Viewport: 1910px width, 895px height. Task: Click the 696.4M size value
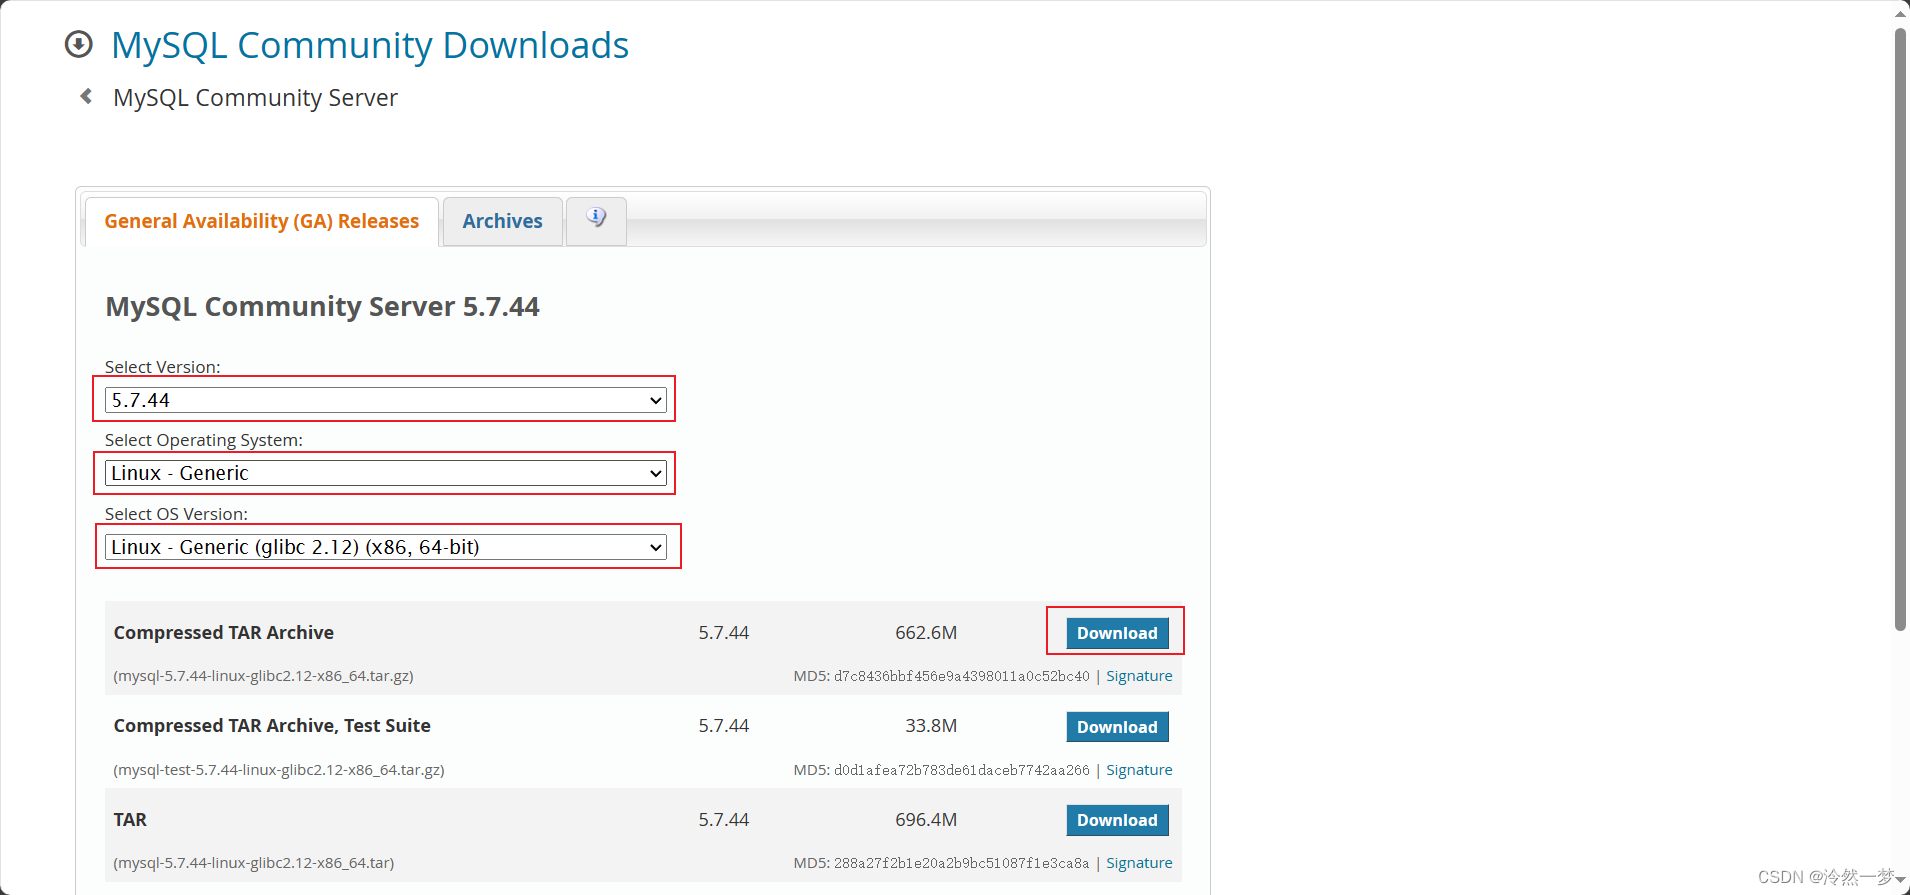point(926,820)
